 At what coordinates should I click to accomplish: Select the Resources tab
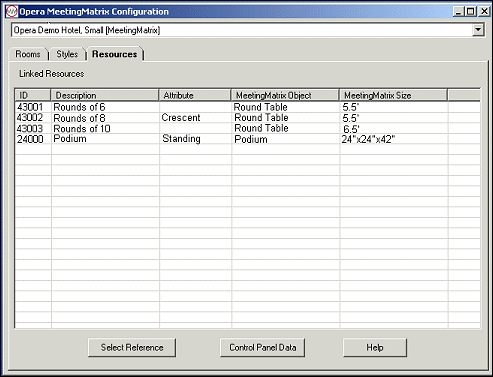(115, 54)
